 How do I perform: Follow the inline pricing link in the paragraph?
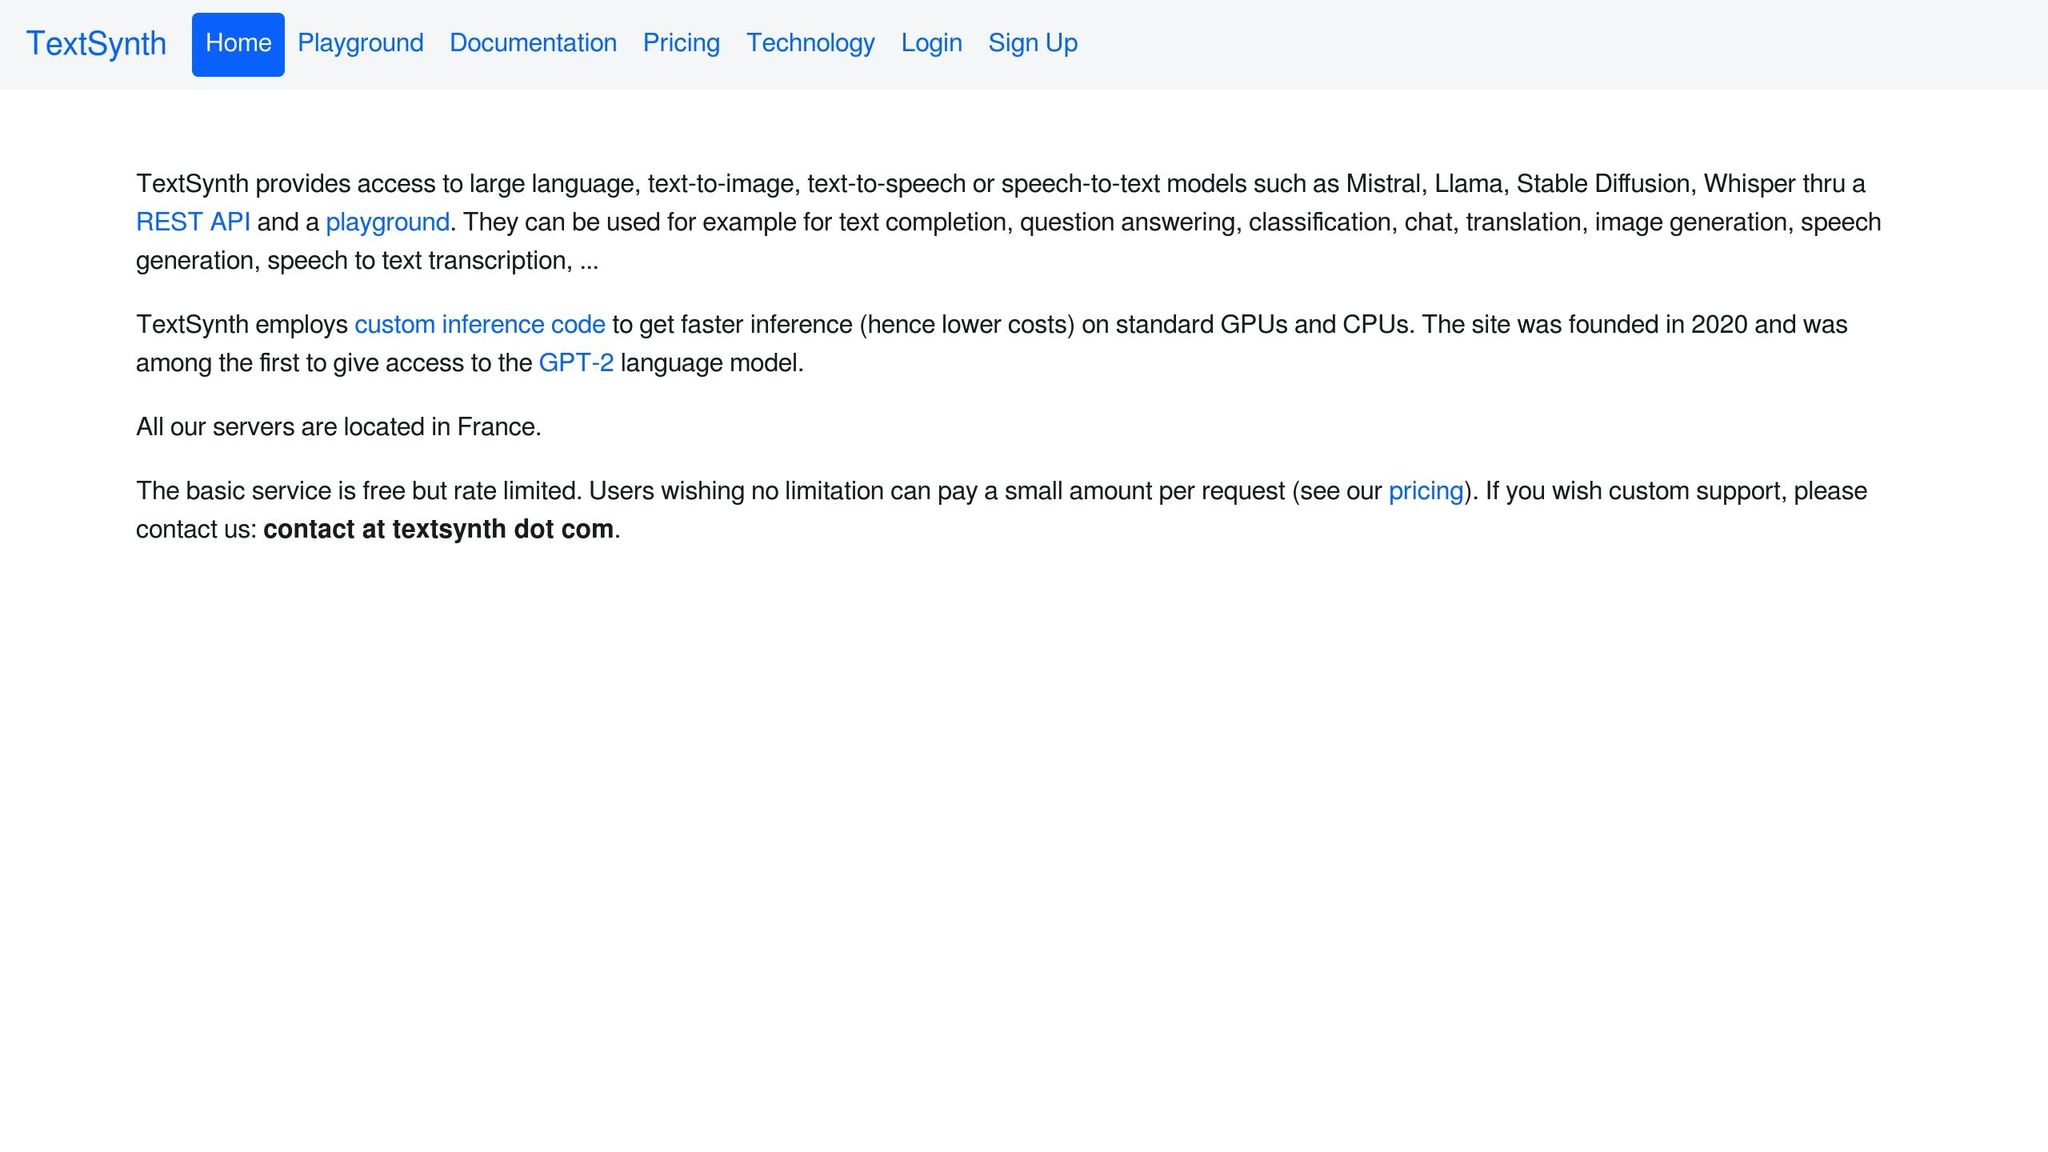pyautogui.click(x=1425, y=491)
